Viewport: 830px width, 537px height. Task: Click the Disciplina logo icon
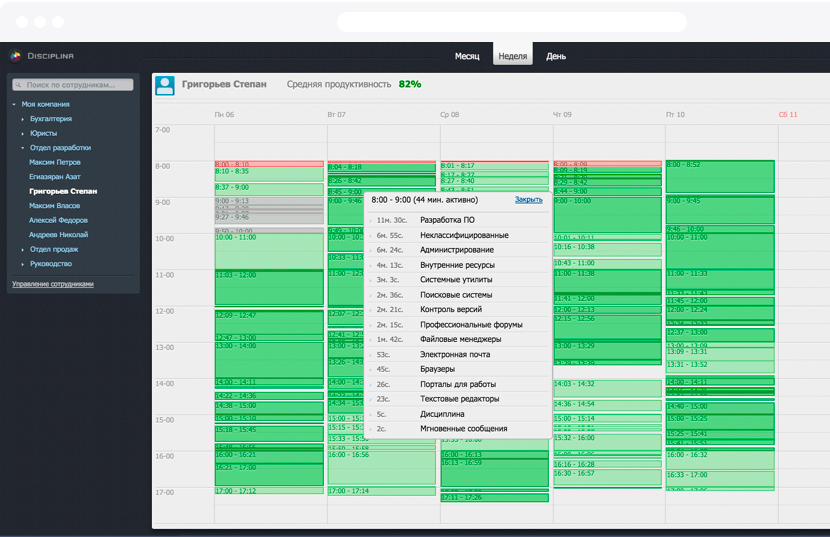point(15,56)
